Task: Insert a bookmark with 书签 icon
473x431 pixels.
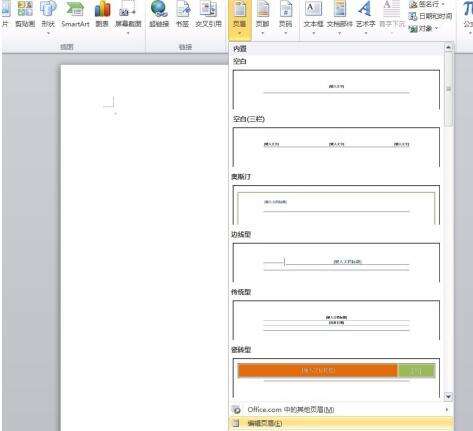Action: tap(183, 15)
